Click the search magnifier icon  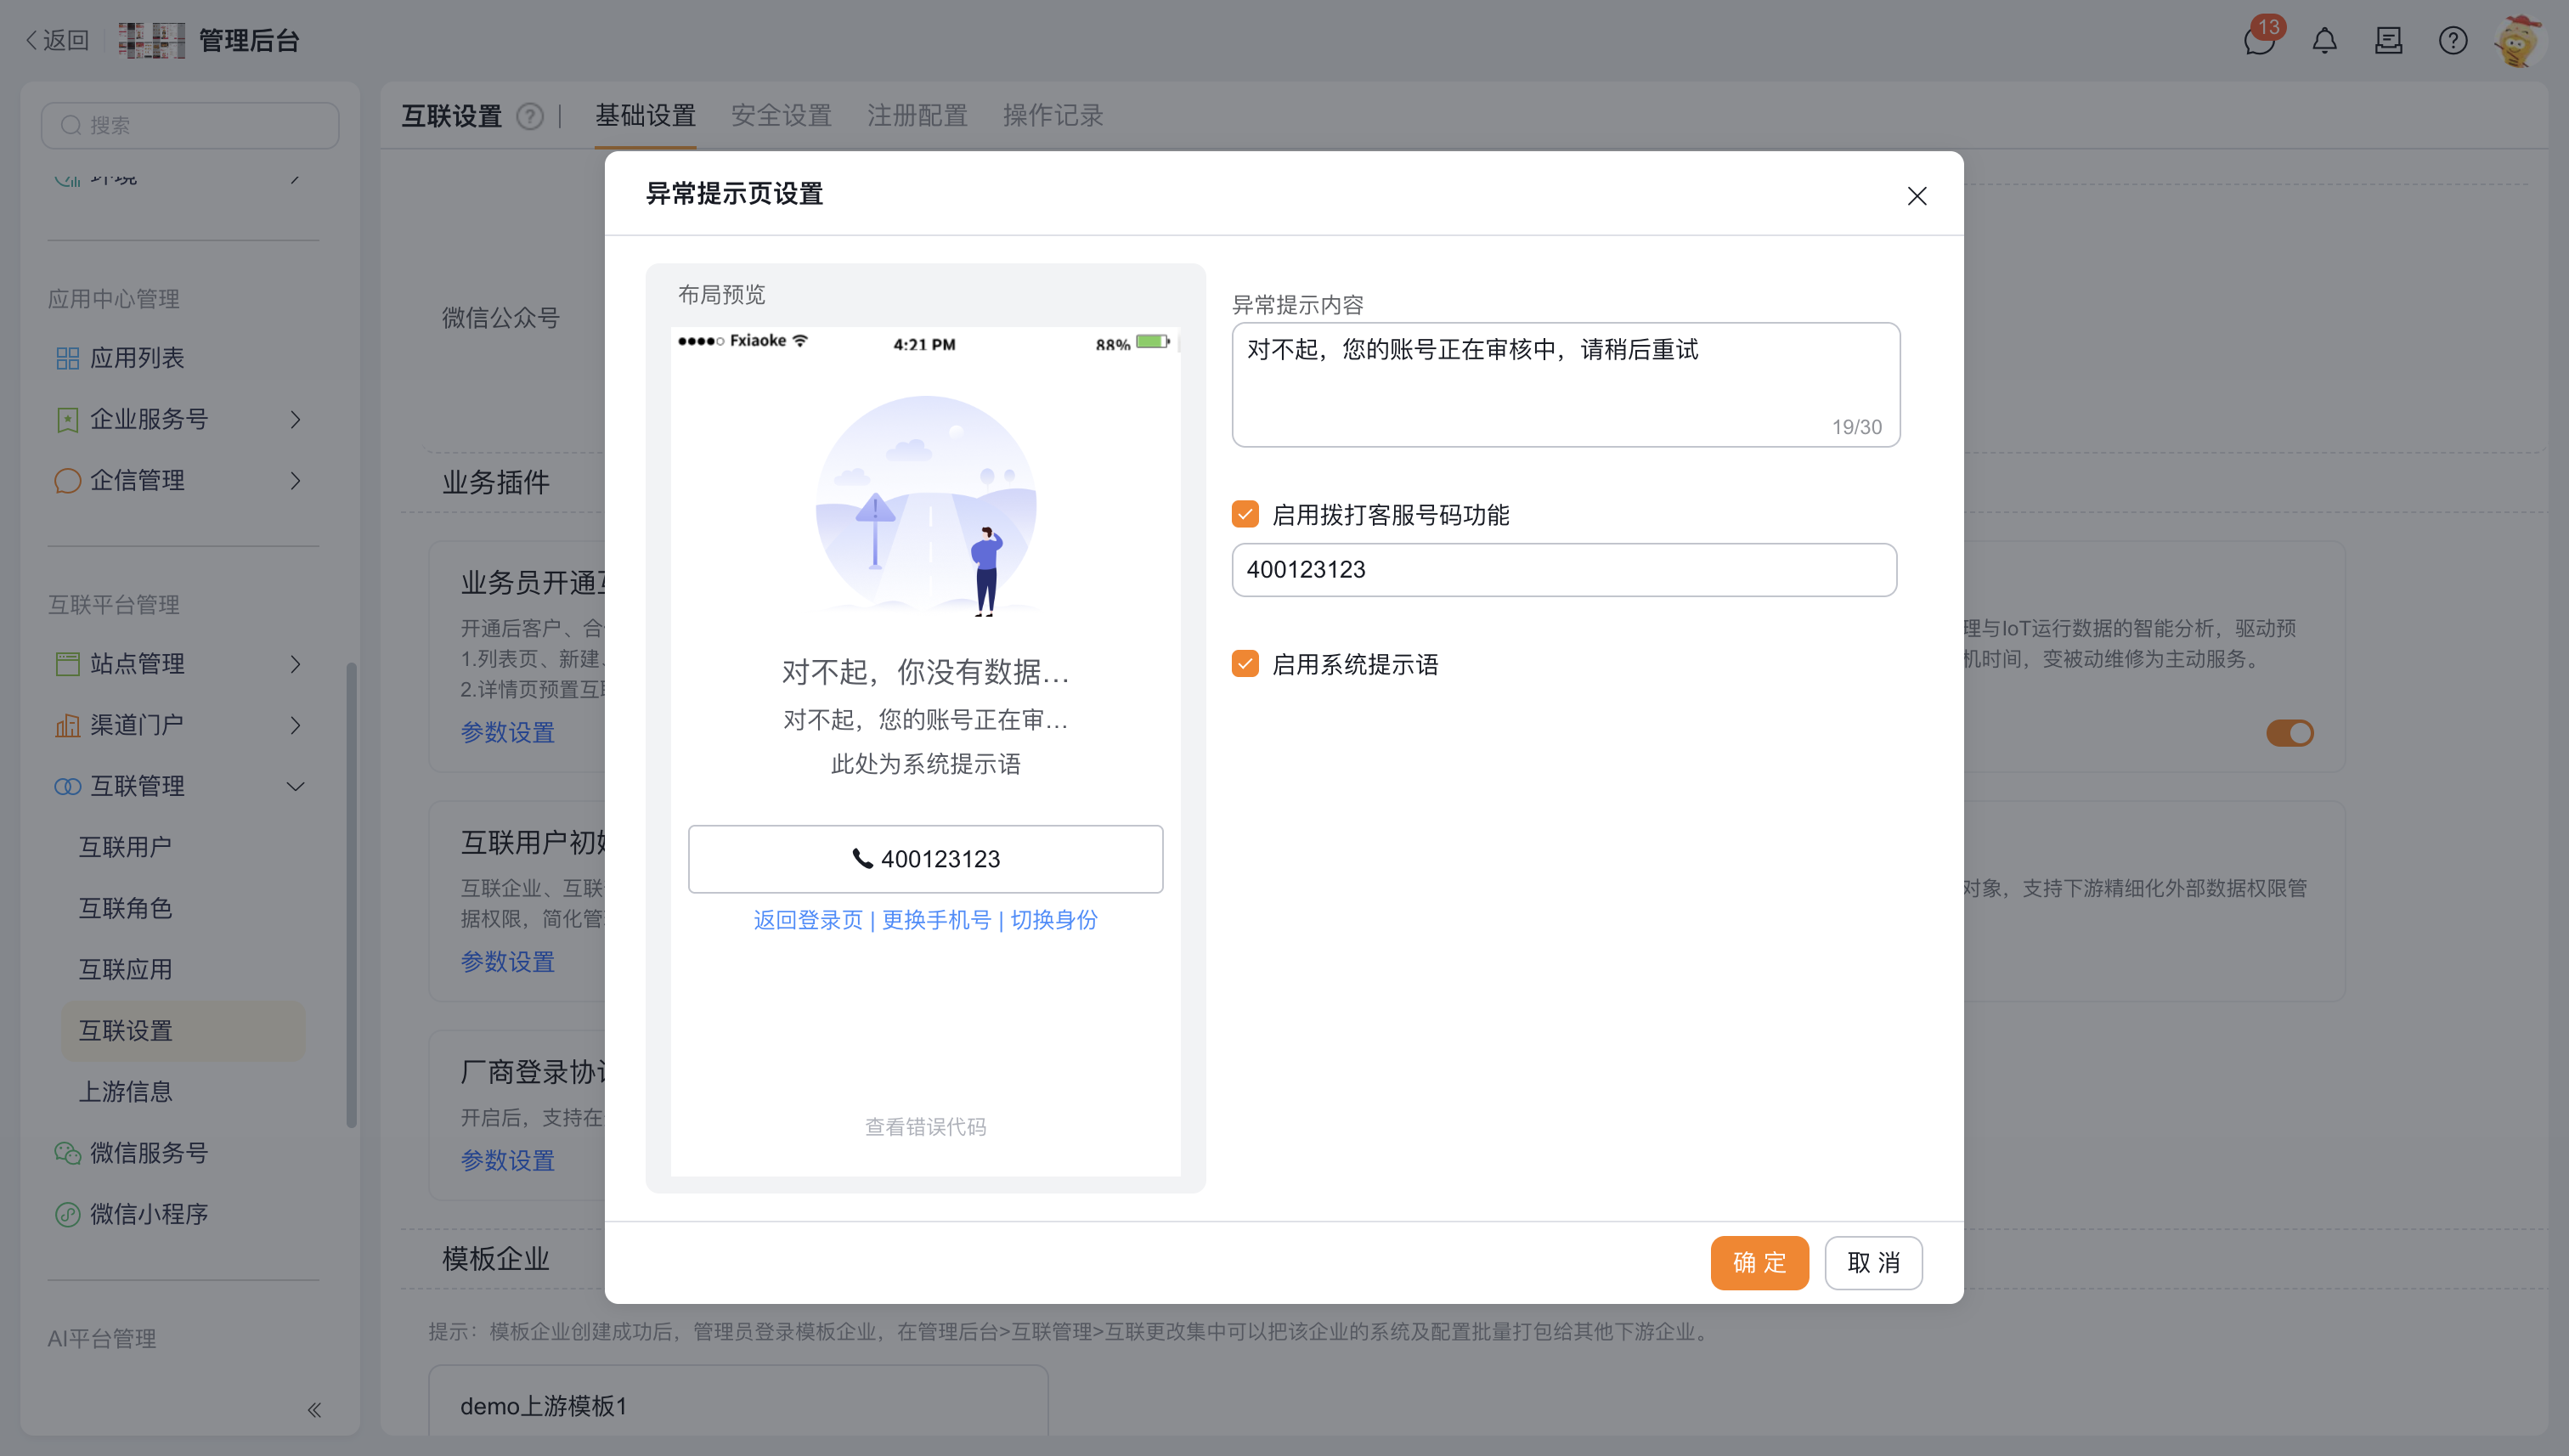[x=70, y=125]
